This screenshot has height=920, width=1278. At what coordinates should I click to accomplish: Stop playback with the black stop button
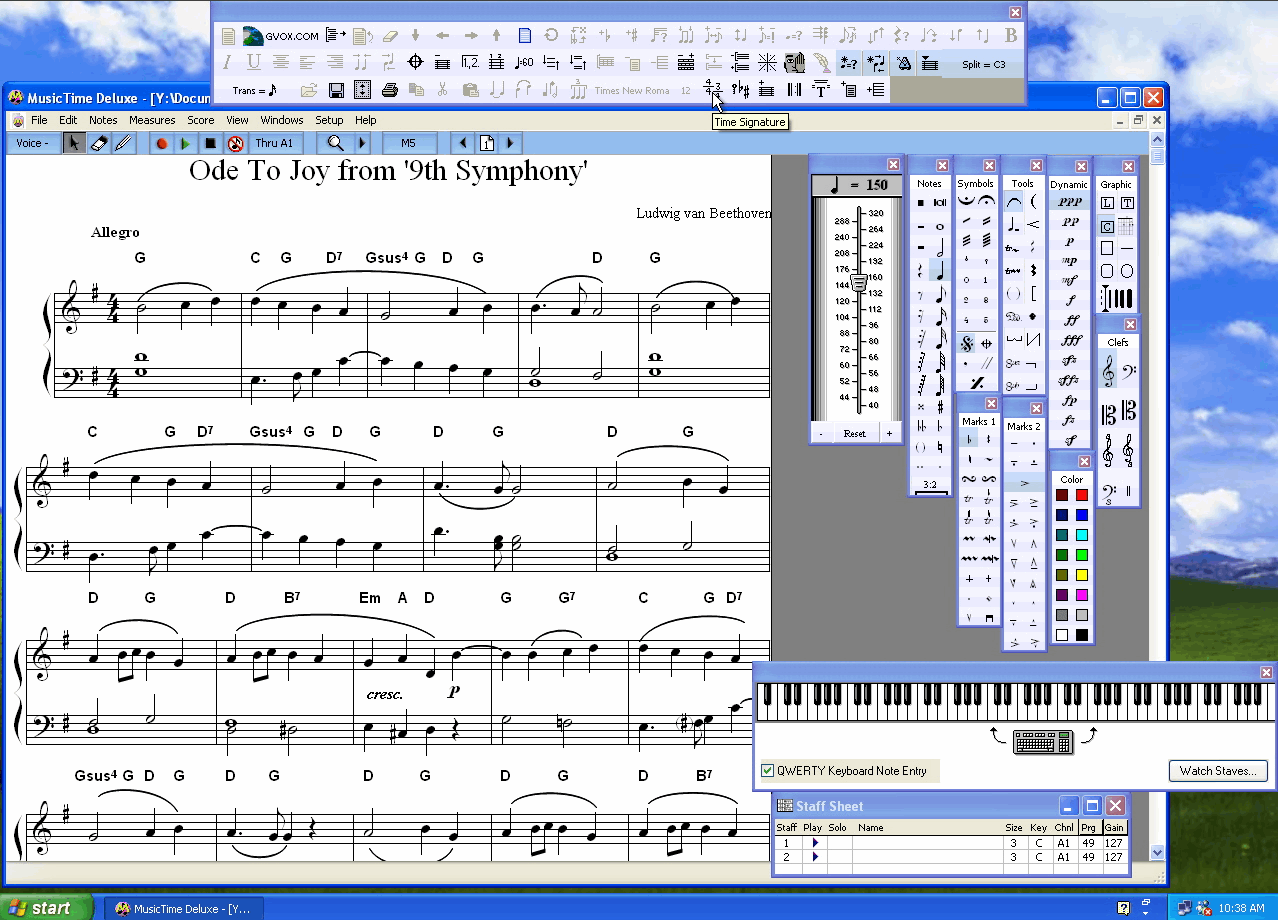pyautogui.click(x=210, y=143)
